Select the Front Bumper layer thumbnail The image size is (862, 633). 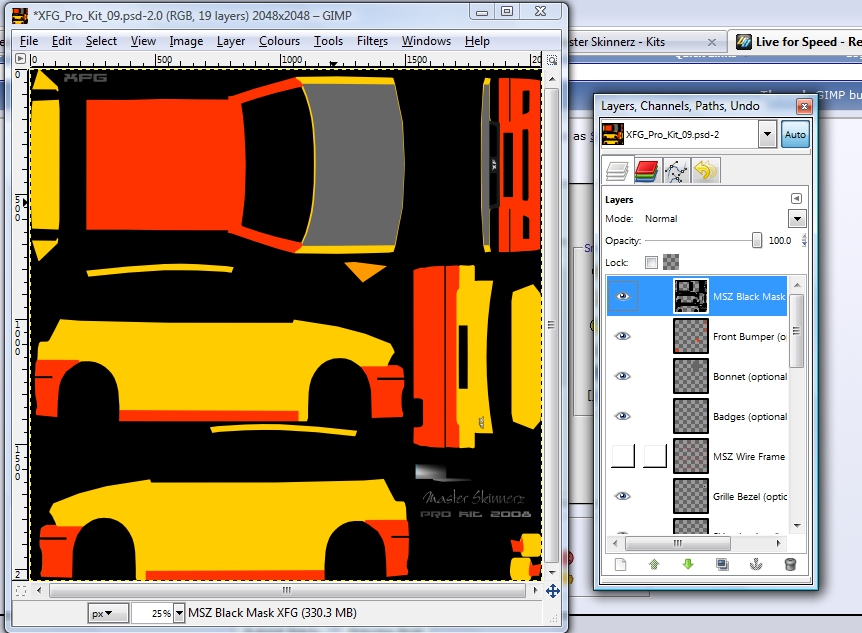(x=691, y=336)
